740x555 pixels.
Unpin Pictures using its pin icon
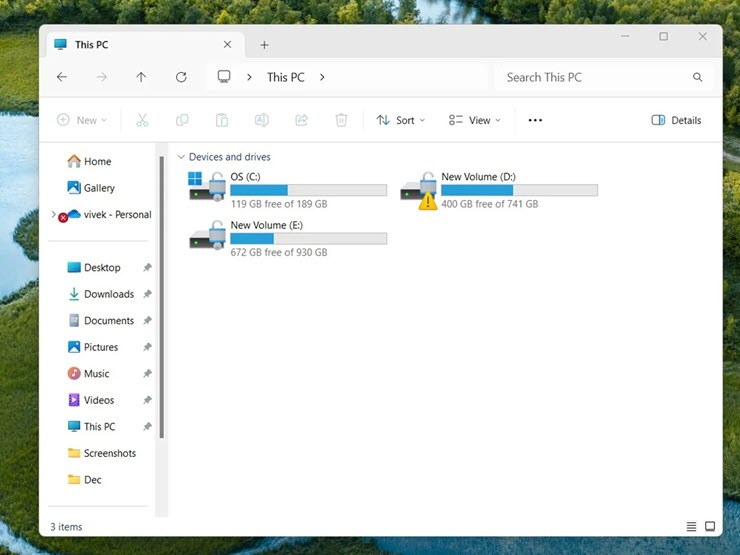click(147, 347)
